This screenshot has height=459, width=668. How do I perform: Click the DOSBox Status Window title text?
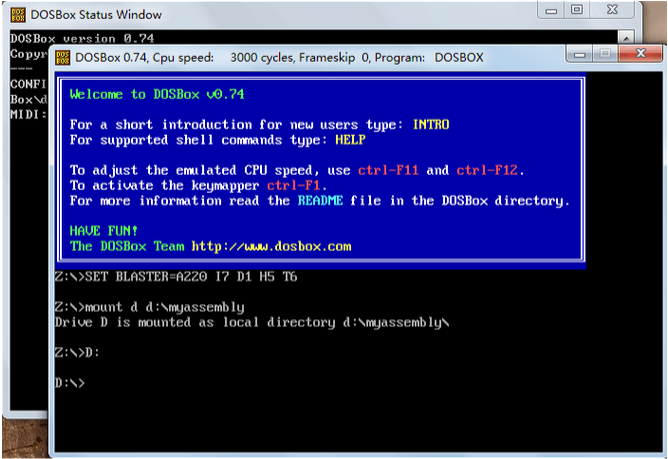click(96, 15)
